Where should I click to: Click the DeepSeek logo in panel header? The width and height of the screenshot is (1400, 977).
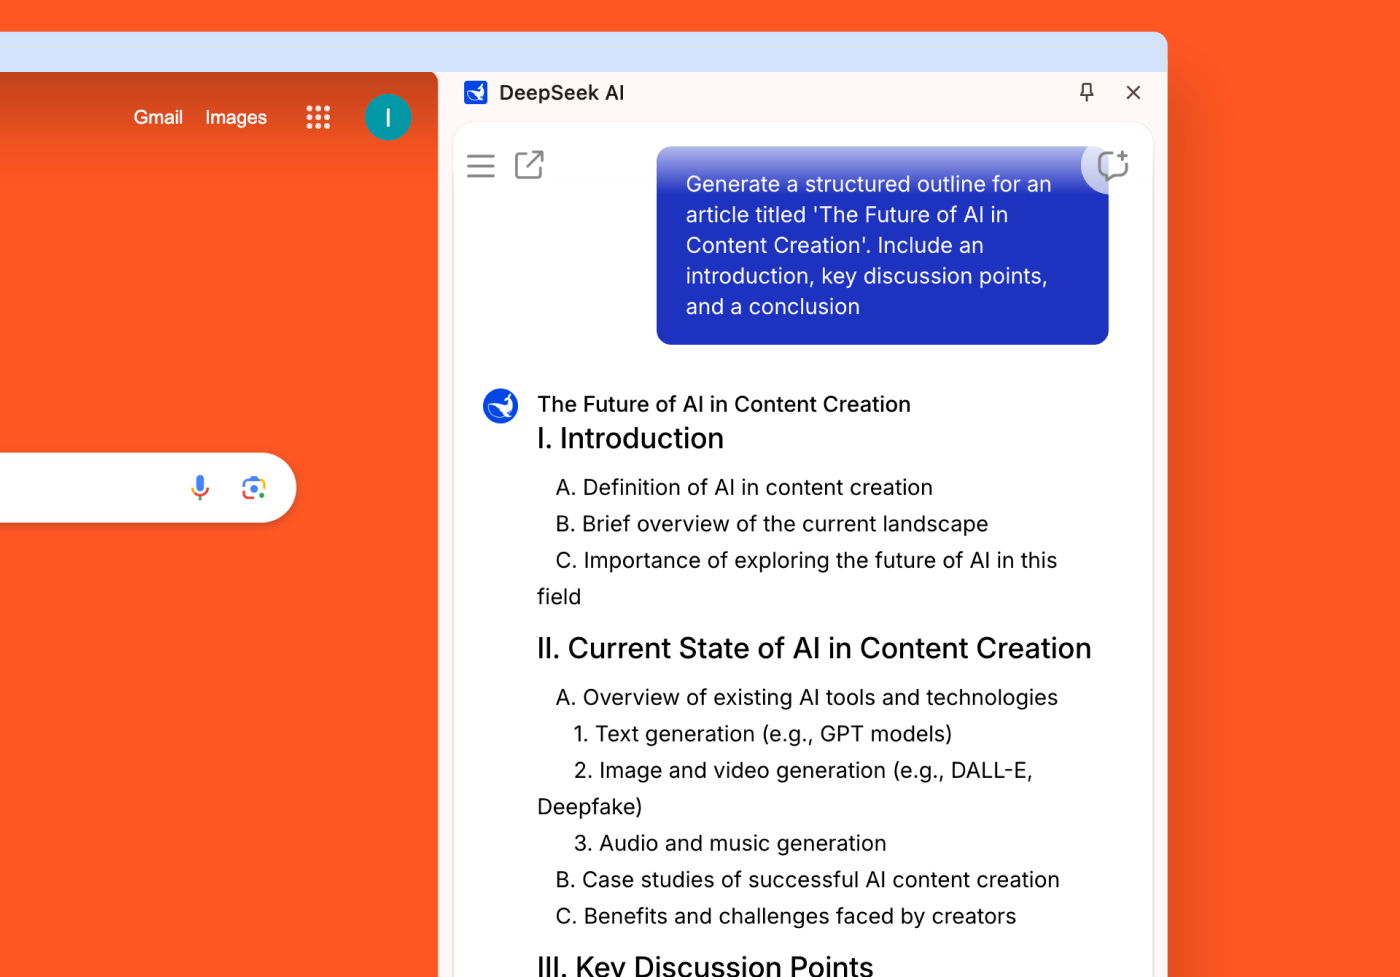point(476,92)
